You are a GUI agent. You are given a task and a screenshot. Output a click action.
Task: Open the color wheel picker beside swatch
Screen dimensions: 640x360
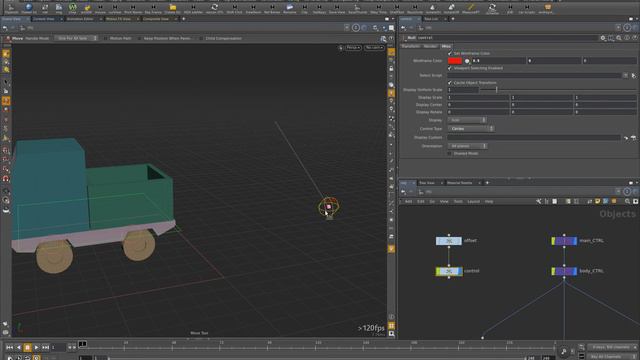(467, 61)
